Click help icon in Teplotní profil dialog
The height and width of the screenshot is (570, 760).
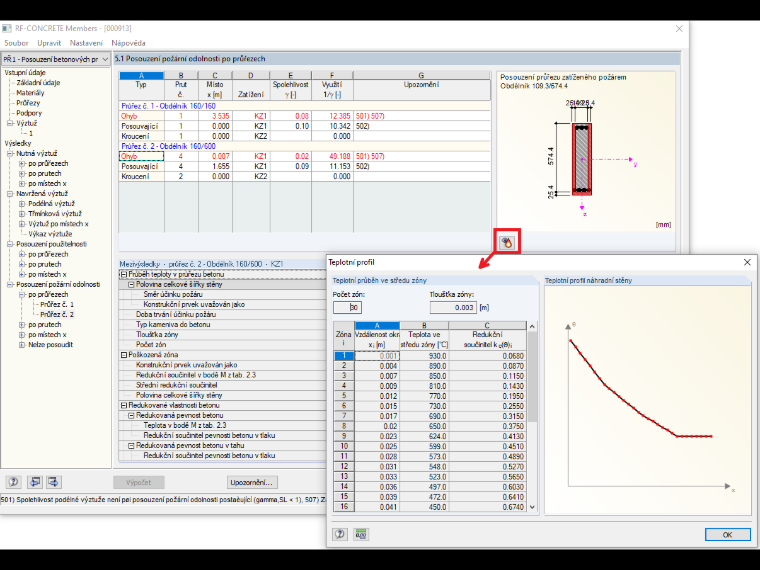[x=340, y=534]
